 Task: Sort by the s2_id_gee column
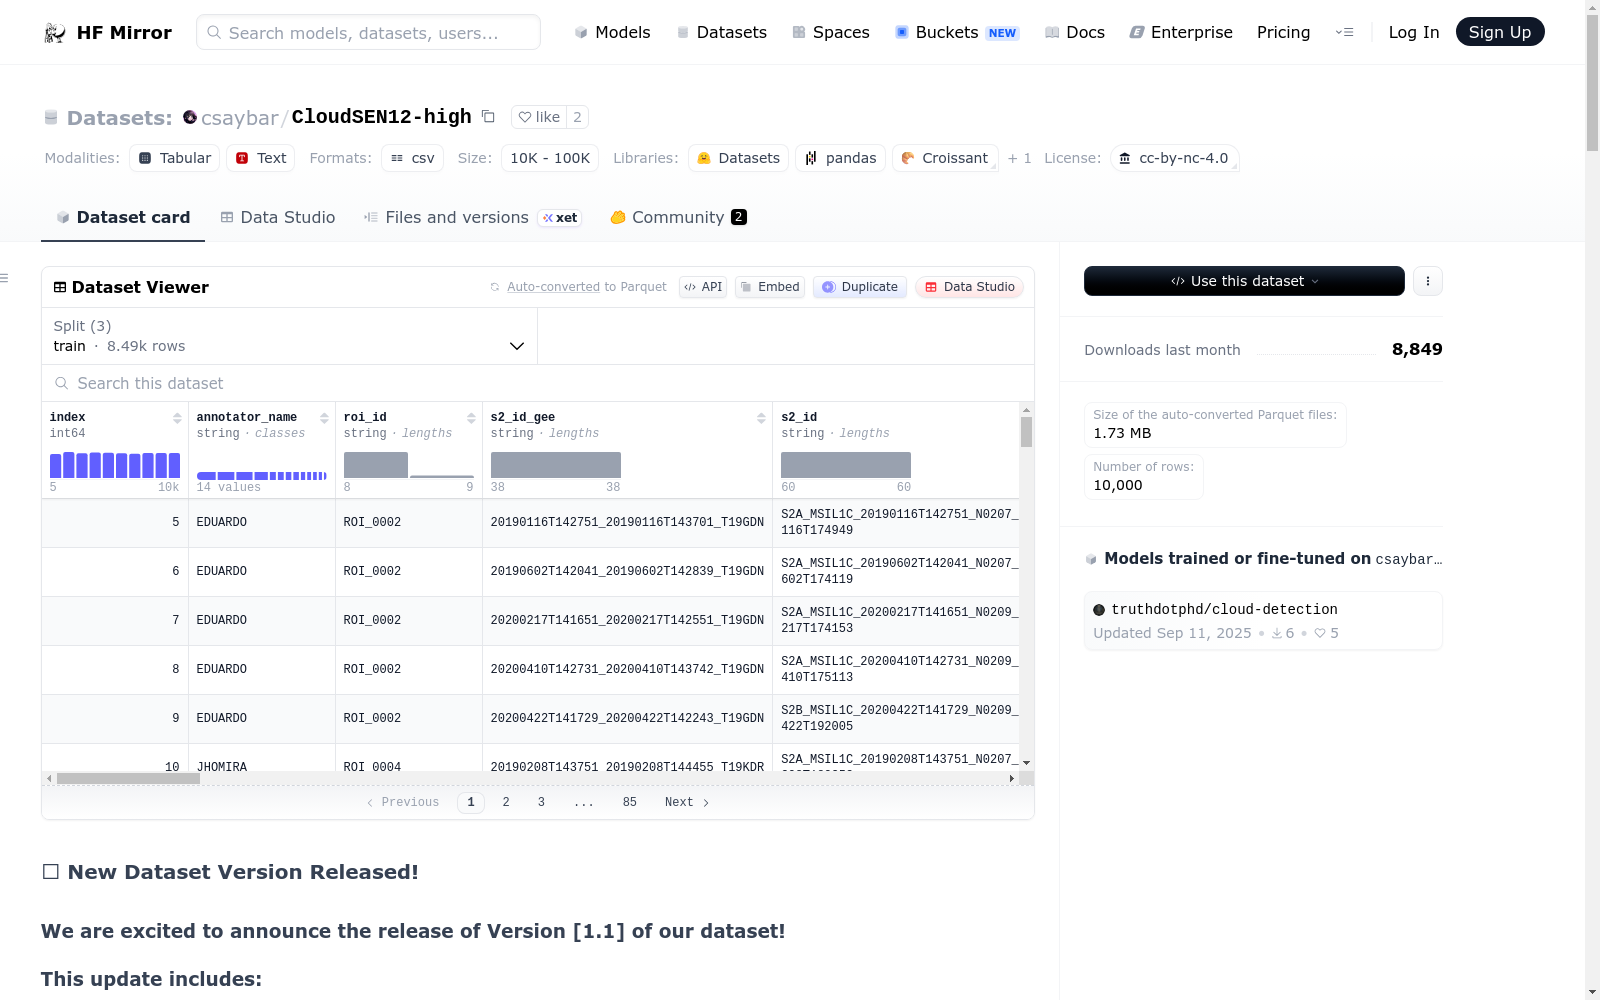[x=761, y=418]
